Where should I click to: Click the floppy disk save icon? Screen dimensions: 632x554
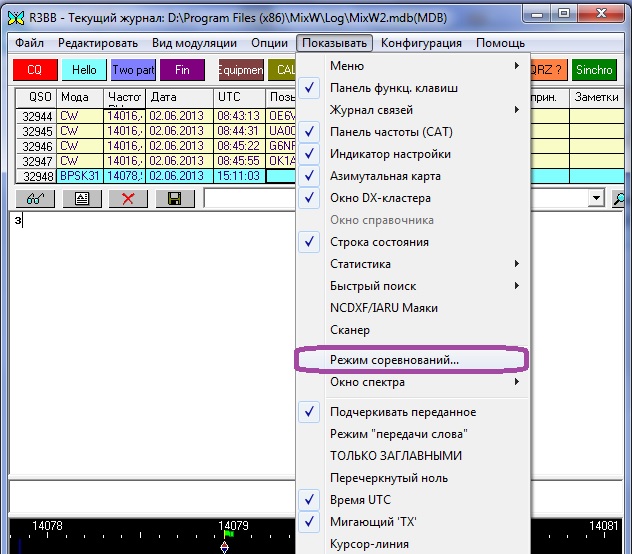click(174, 198)
